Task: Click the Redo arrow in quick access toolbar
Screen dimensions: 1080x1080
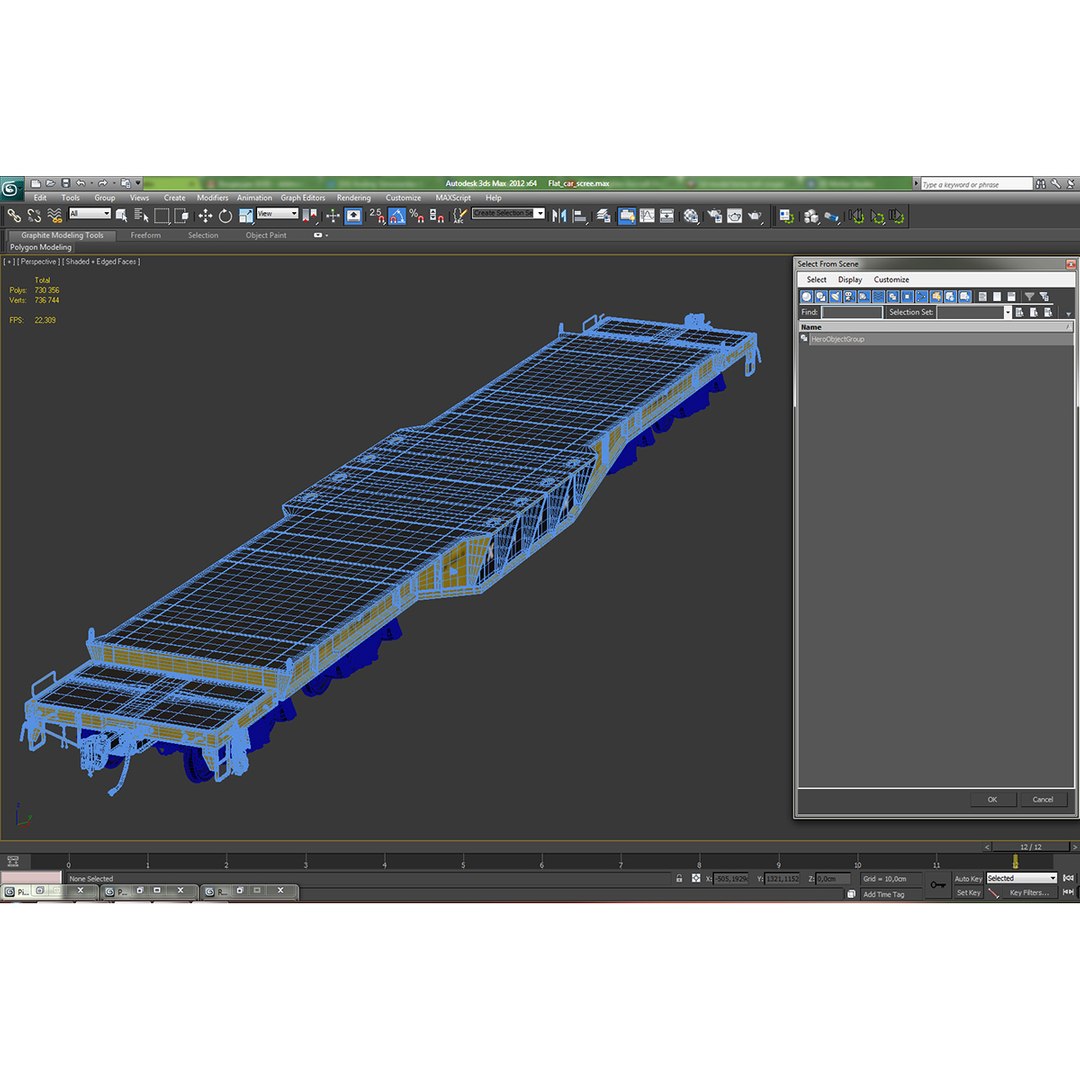Action: (103, 183)
